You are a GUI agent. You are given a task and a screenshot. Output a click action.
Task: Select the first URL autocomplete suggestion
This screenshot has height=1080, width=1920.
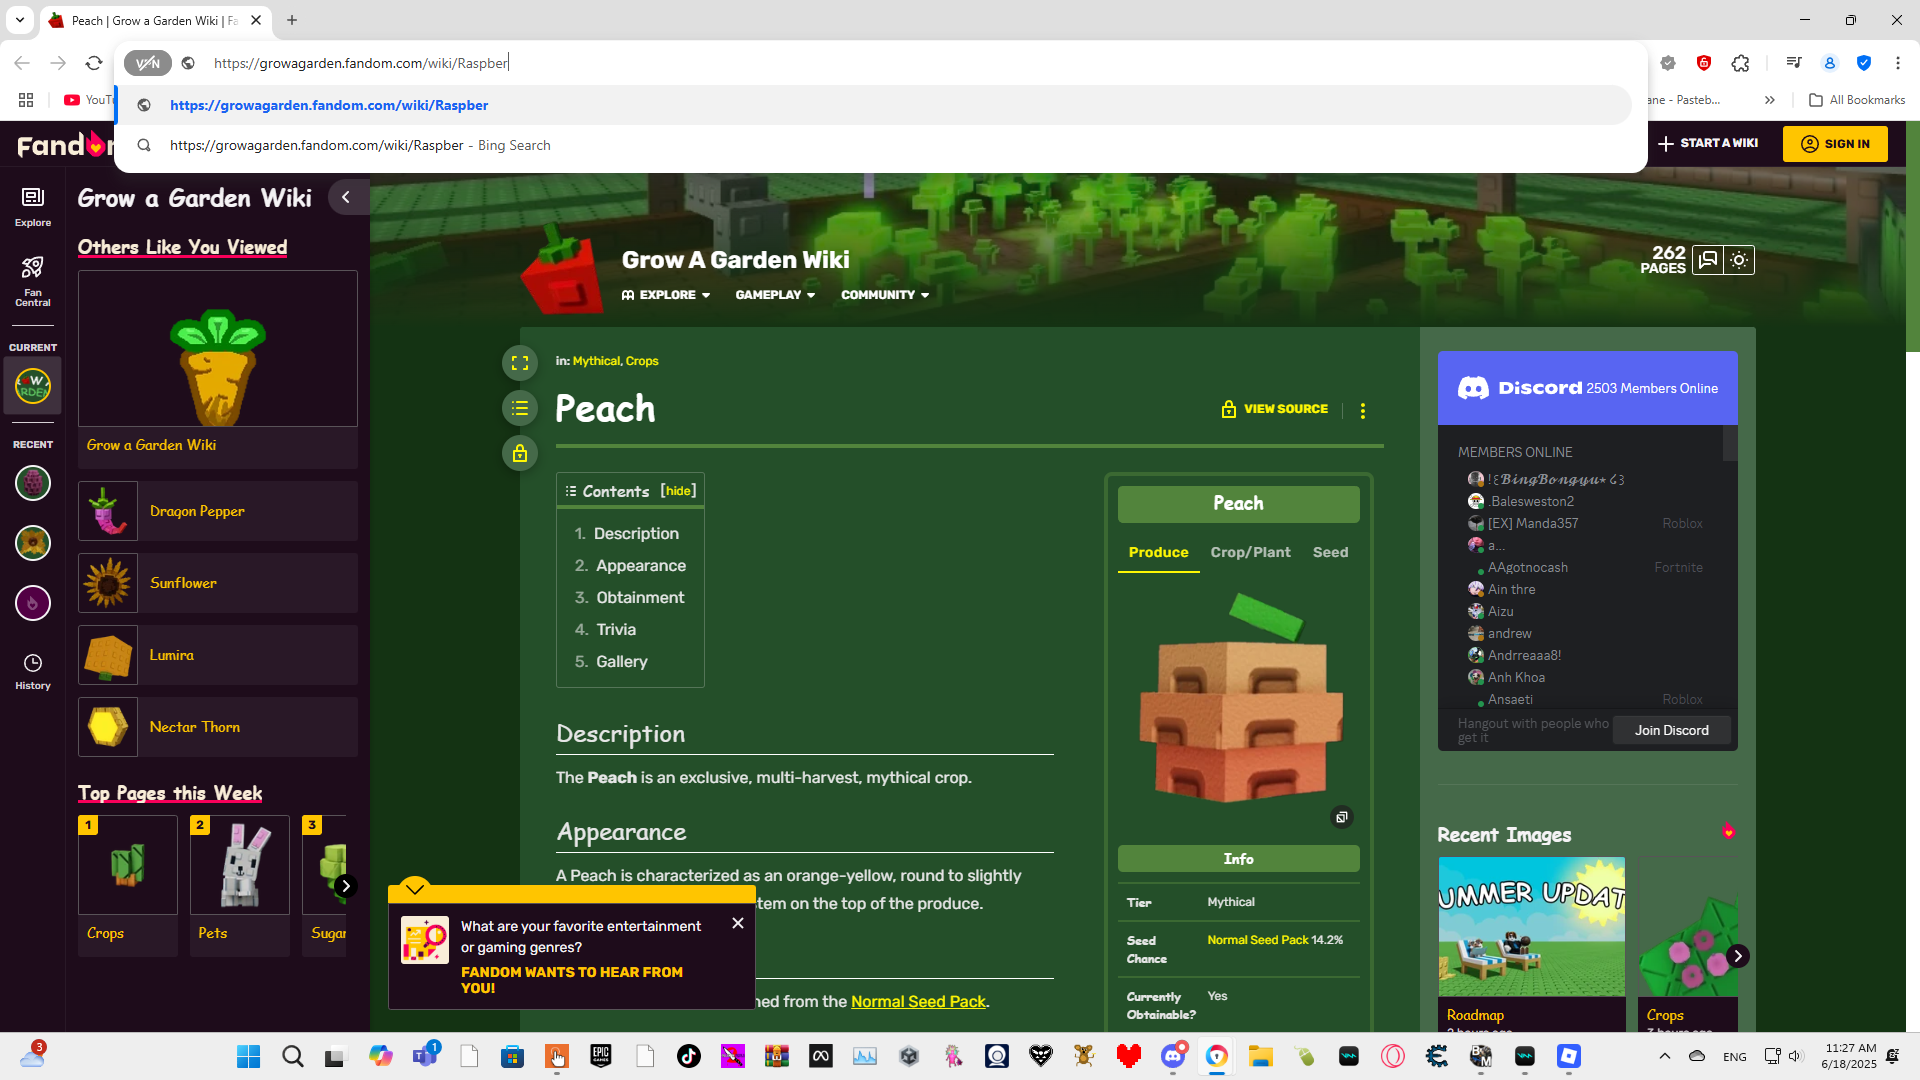pos(874,105)
